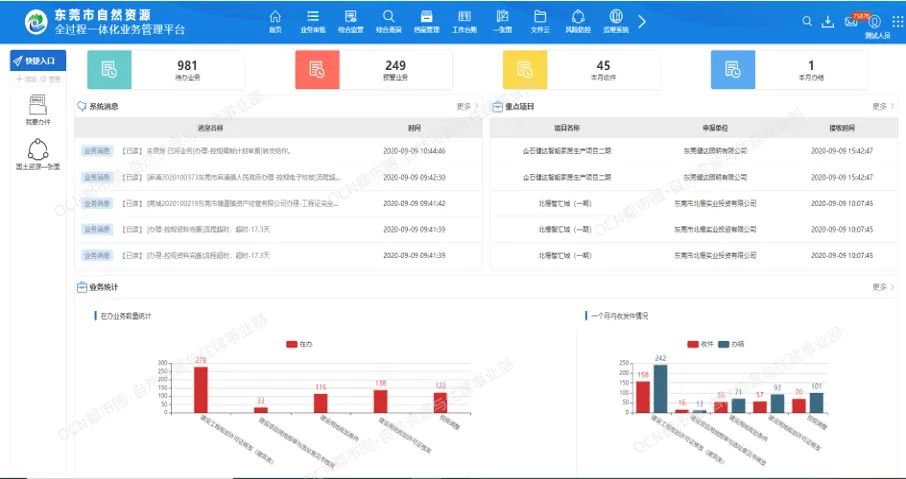This screenshot has width=906, height=479.
Task: Click the 我要办件 shortcut icon
Action: [38, 108]
